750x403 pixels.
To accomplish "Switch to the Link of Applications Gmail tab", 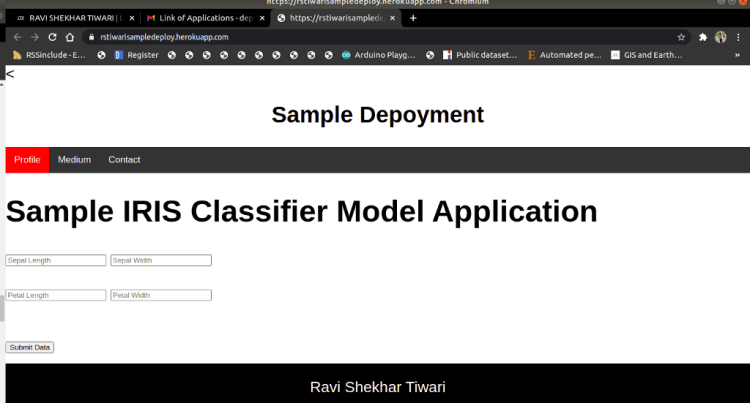I will click(x=204, y=18).
